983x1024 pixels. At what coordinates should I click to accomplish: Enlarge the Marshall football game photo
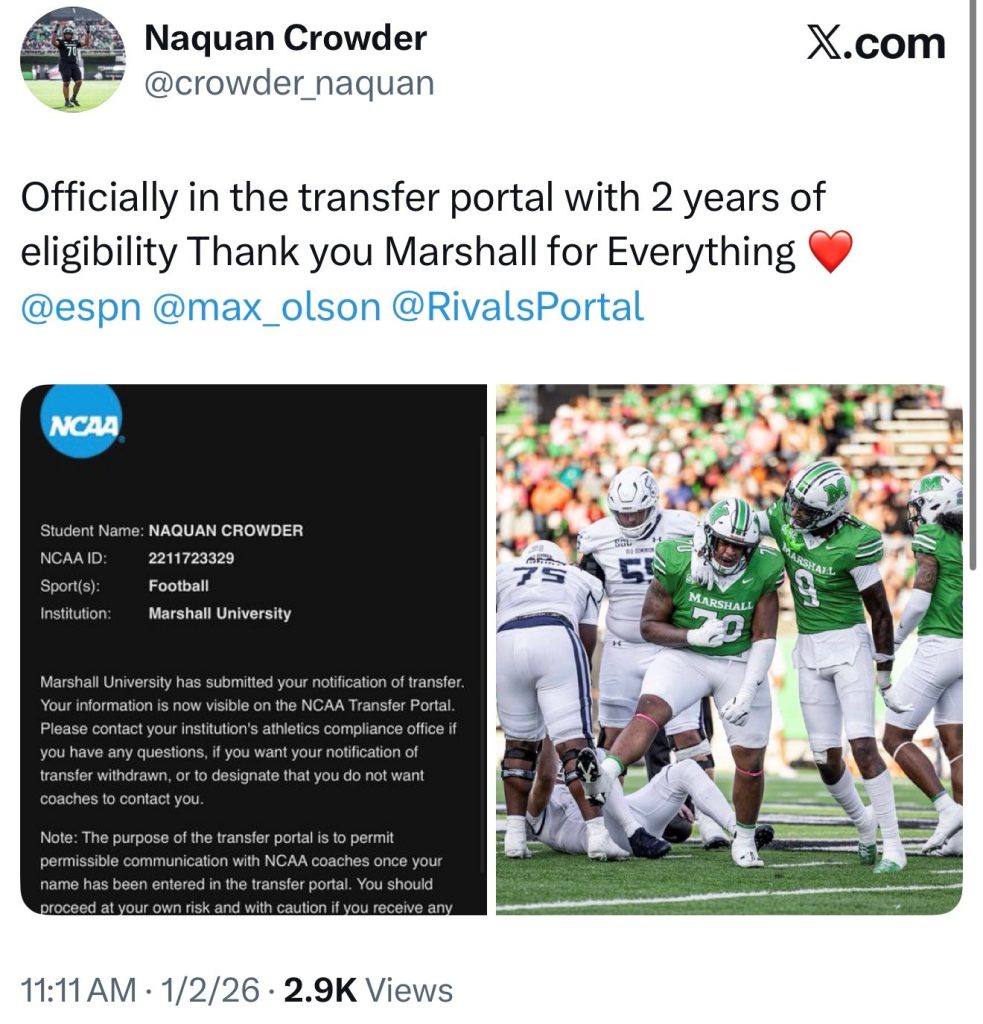(729, 650)
